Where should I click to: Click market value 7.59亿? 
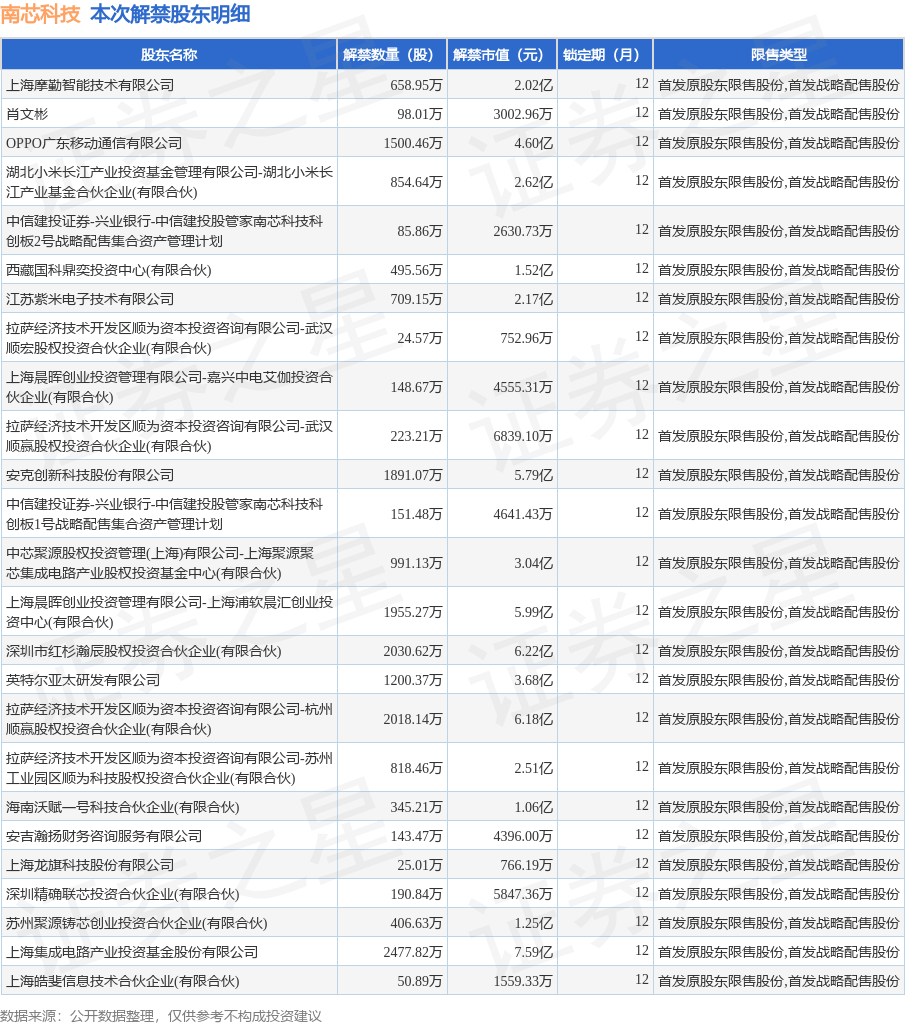click(x=533, y=952)
